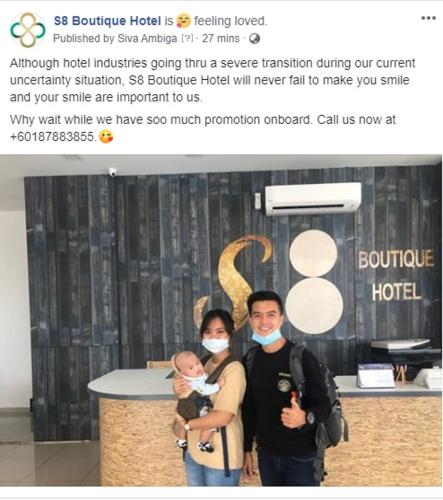Click the globe public audience icon
Screen dimensions: 443x500
click(x=255, y=39)
